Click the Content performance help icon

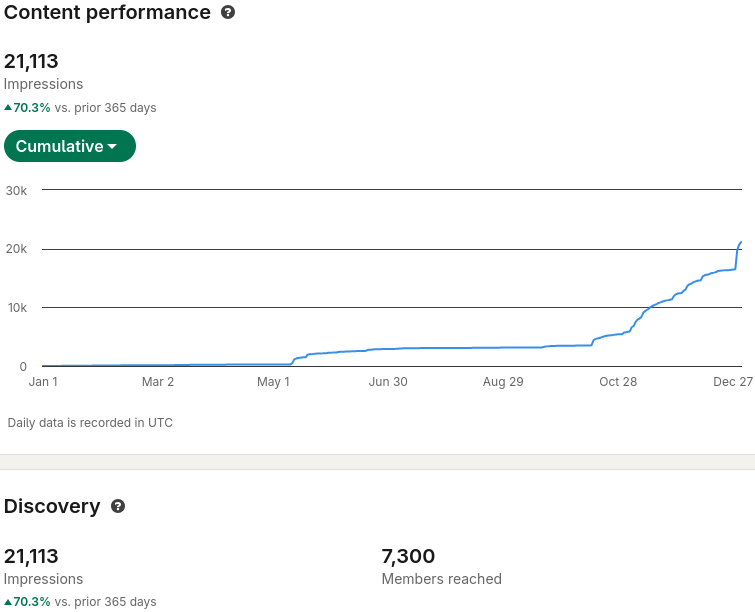228,13
